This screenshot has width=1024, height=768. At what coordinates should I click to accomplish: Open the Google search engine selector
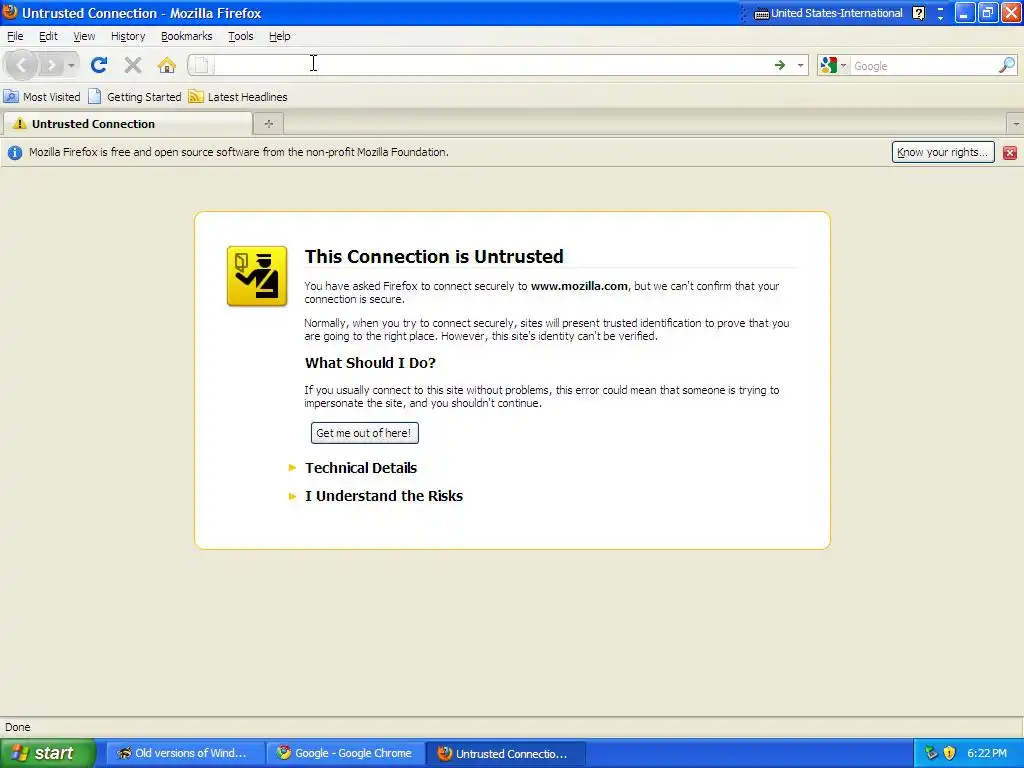pyautogui.click(x=833, y=65)
